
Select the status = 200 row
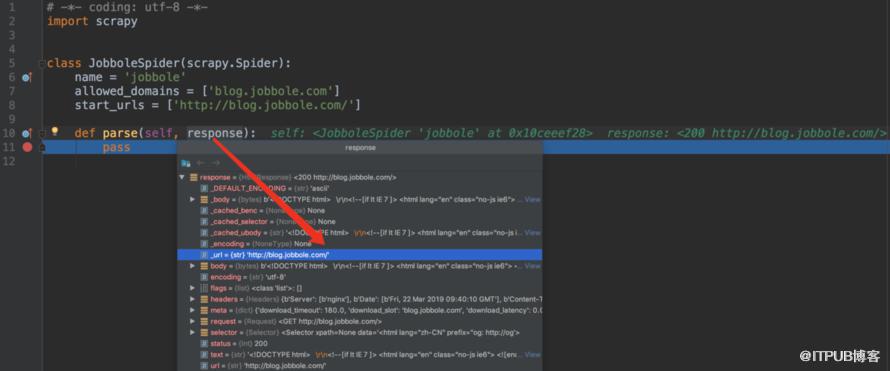click(x=360, y=344)
